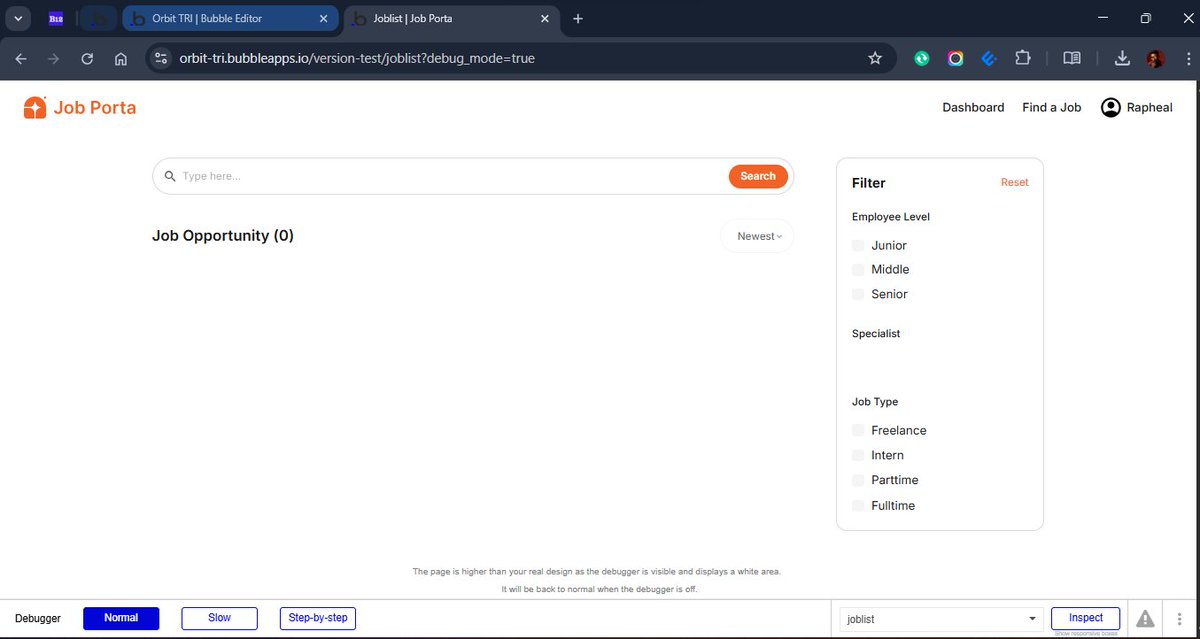Open the Rapheal profile avatar icon

pos(1110,107)
